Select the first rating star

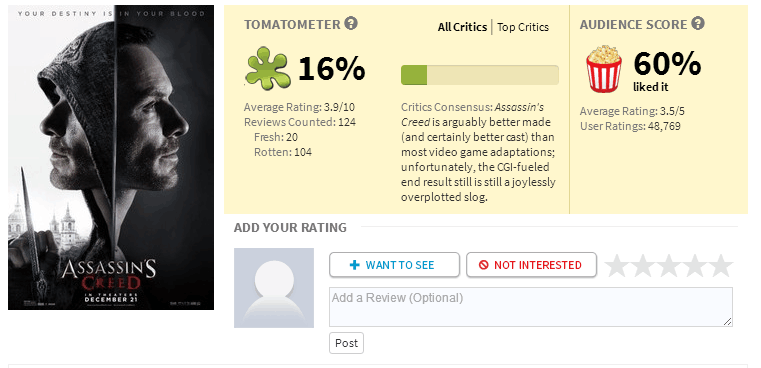(617, 266)
